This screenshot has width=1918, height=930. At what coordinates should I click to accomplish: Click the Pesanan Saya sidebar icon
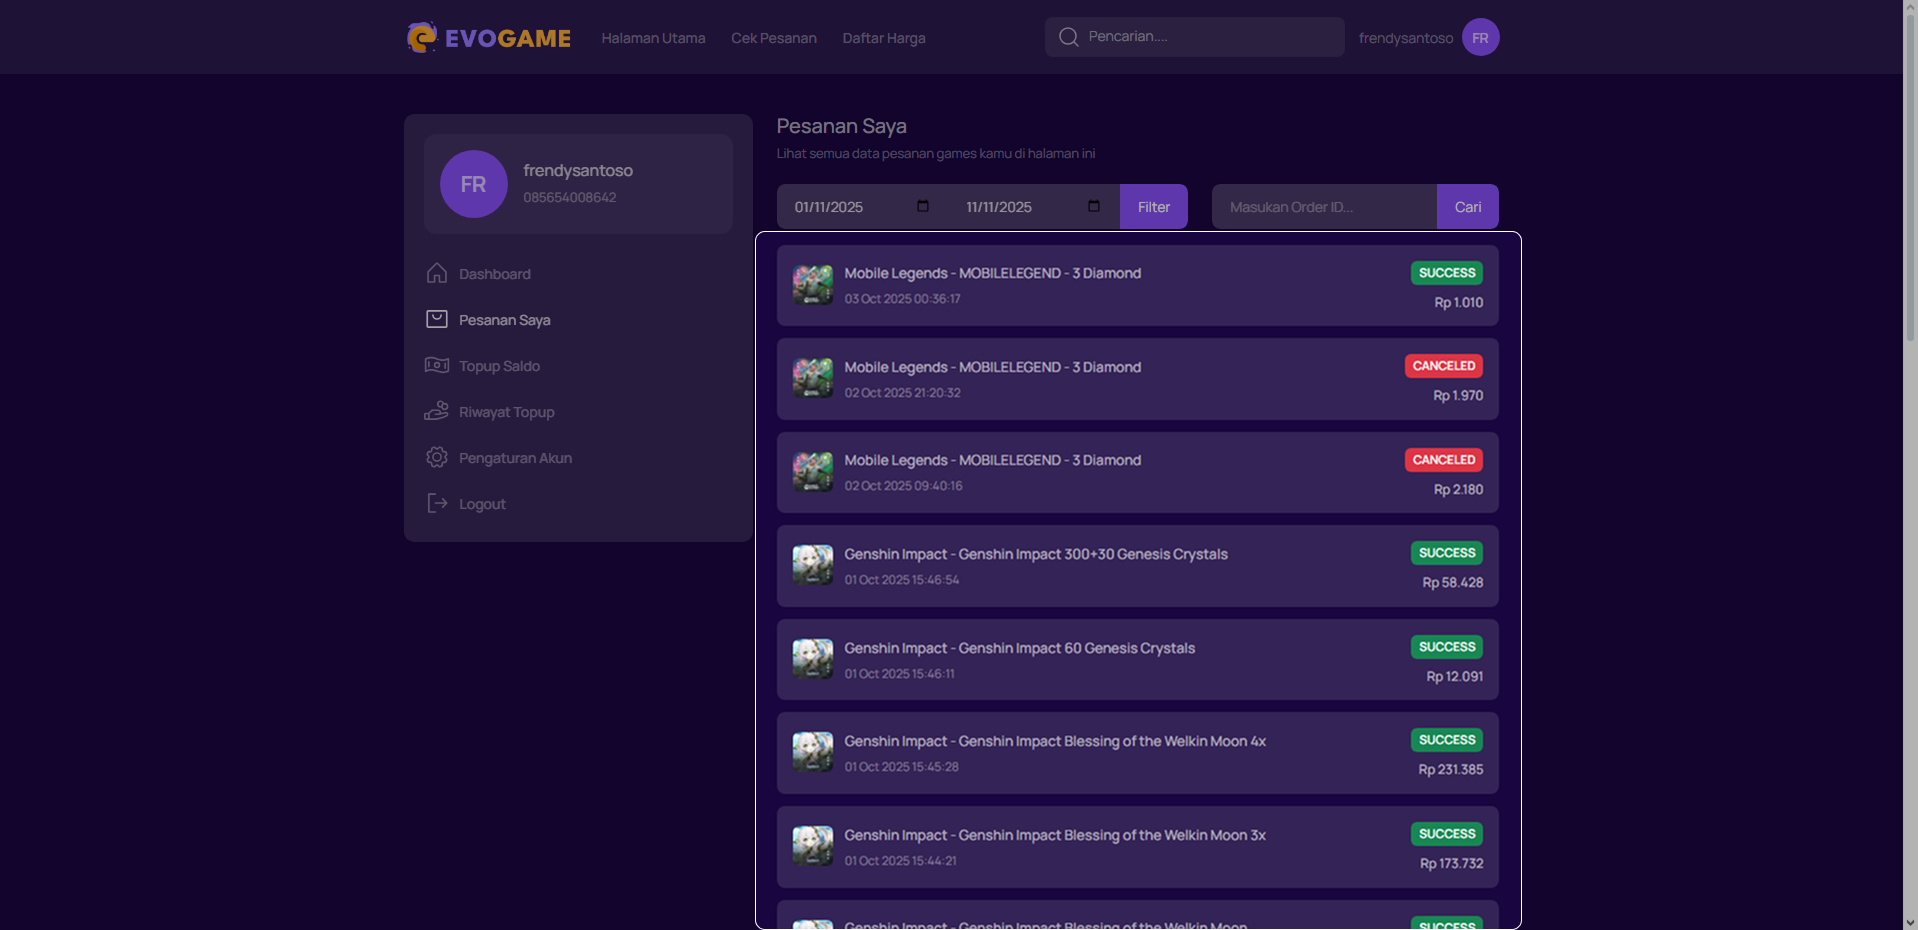(x=436, y=319)
